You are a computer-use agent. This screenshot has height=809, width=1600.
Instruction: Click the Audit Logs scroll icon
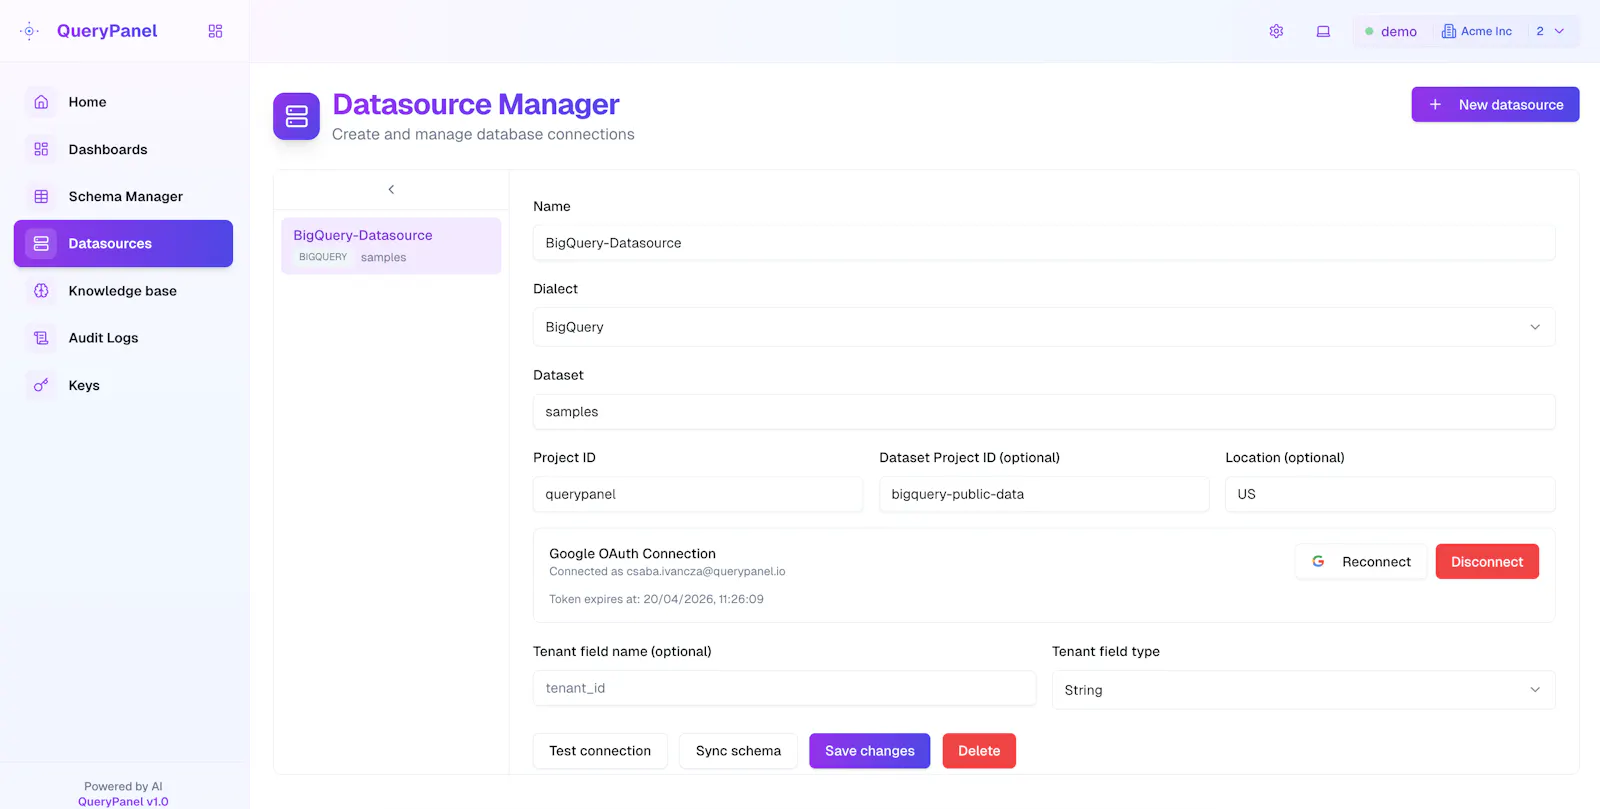[41, 338]
